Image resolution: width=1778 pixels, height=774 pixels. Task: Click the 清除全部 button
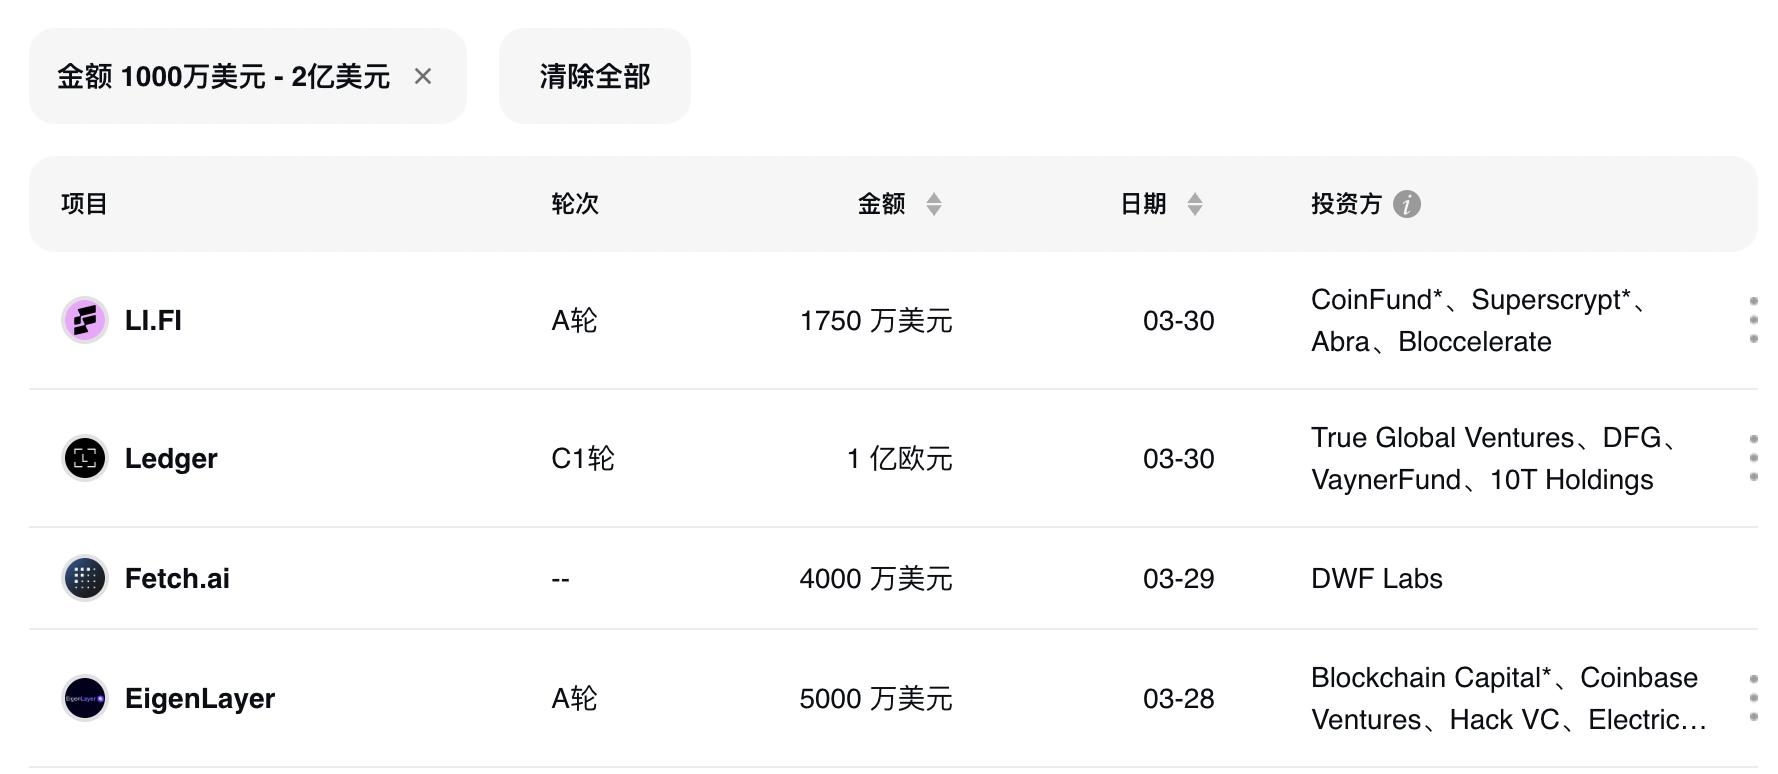pos(595,77)
